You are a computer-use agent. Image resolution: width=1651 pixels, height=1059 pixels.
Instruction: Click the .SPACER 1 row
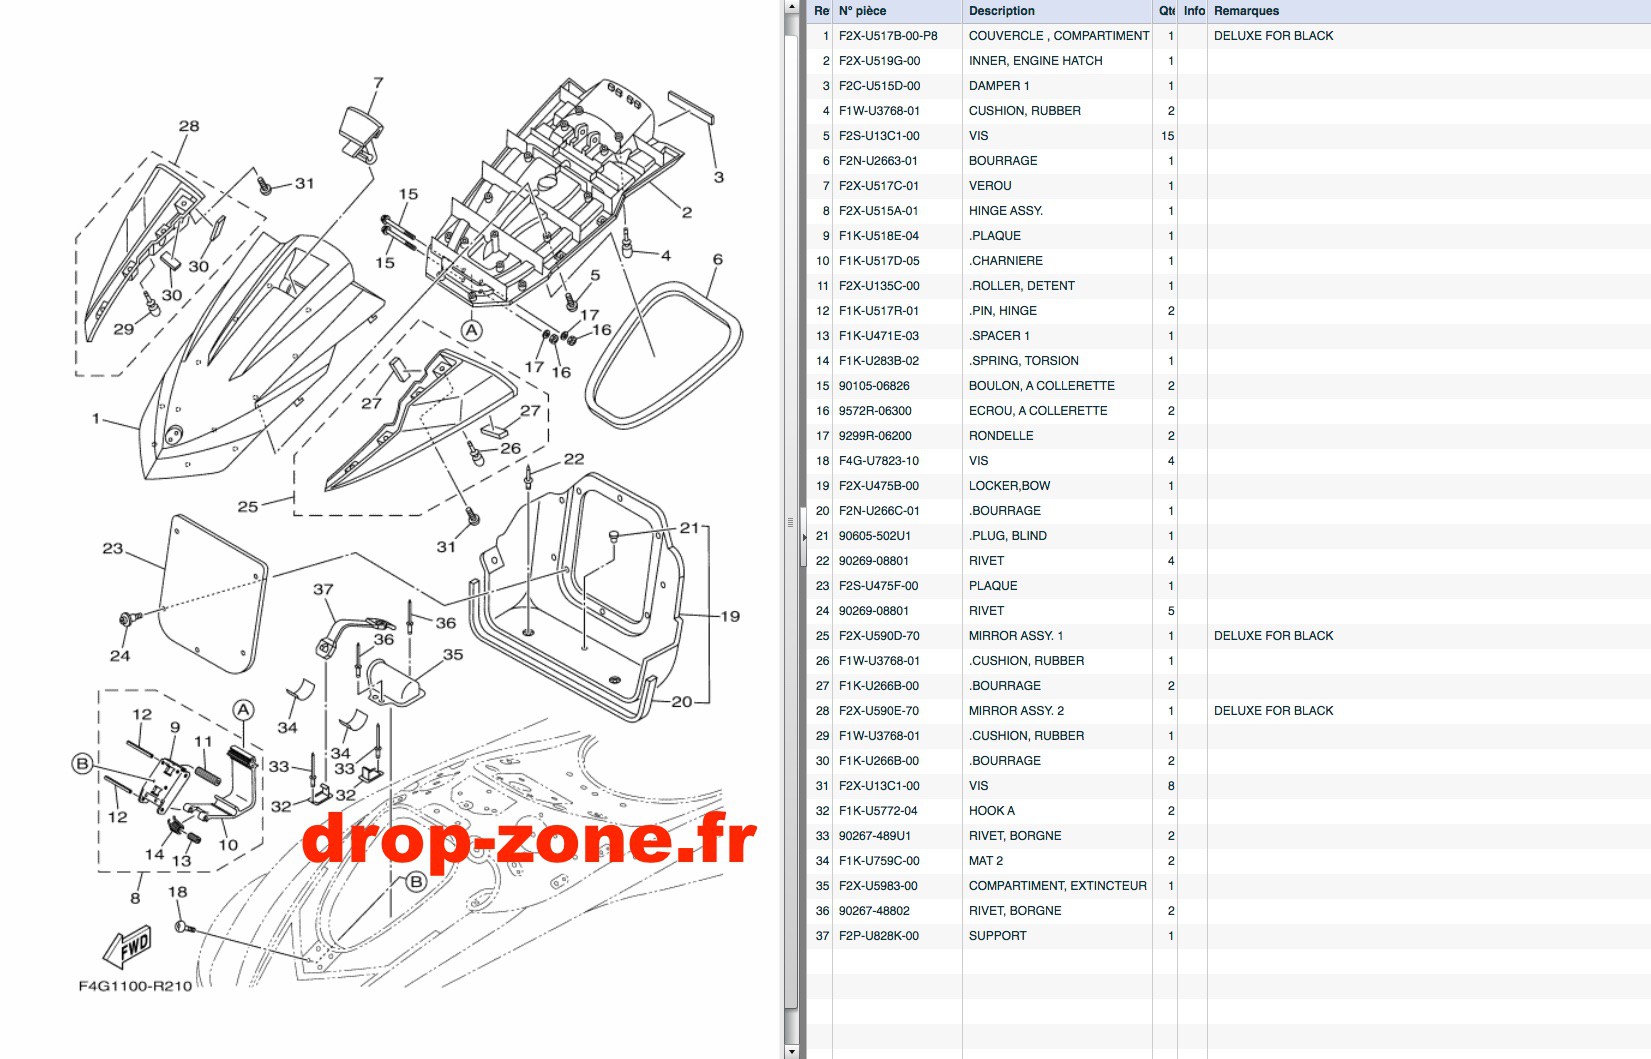tap(1229, 336)
